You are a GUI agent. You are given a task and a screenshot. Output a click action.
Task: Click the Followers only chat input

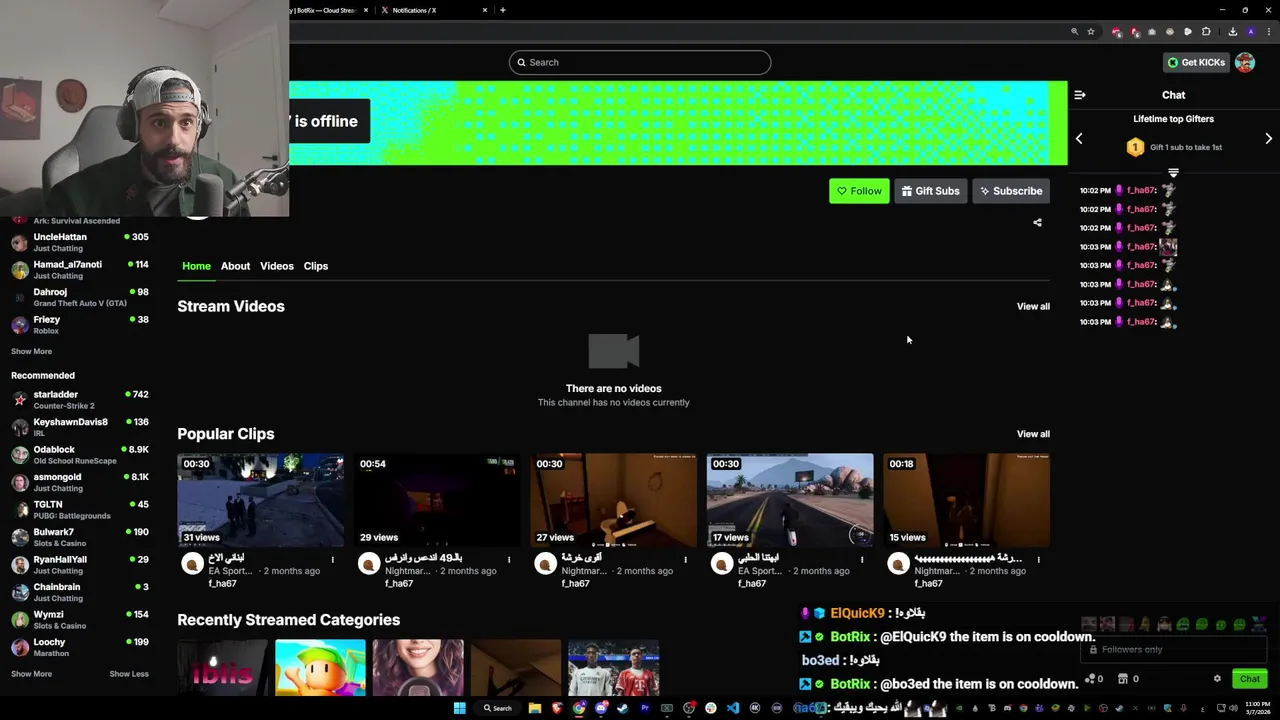point(1174,649)
